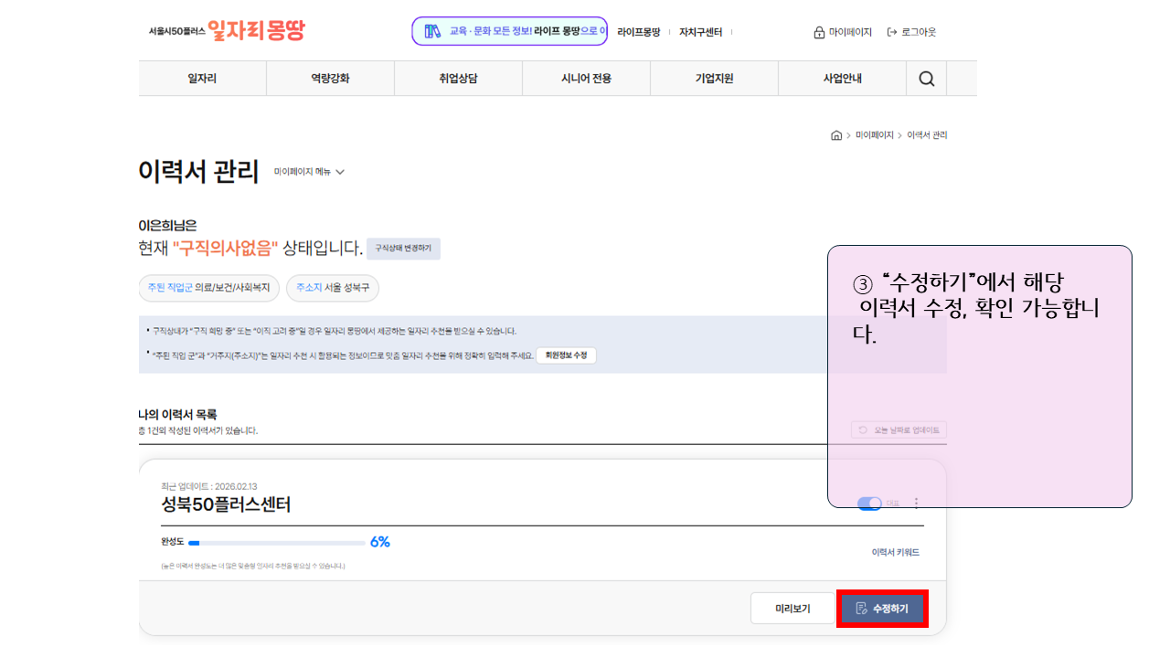Click the search magnifier icon
1170x658 pixels.
[x=926, y=79]
